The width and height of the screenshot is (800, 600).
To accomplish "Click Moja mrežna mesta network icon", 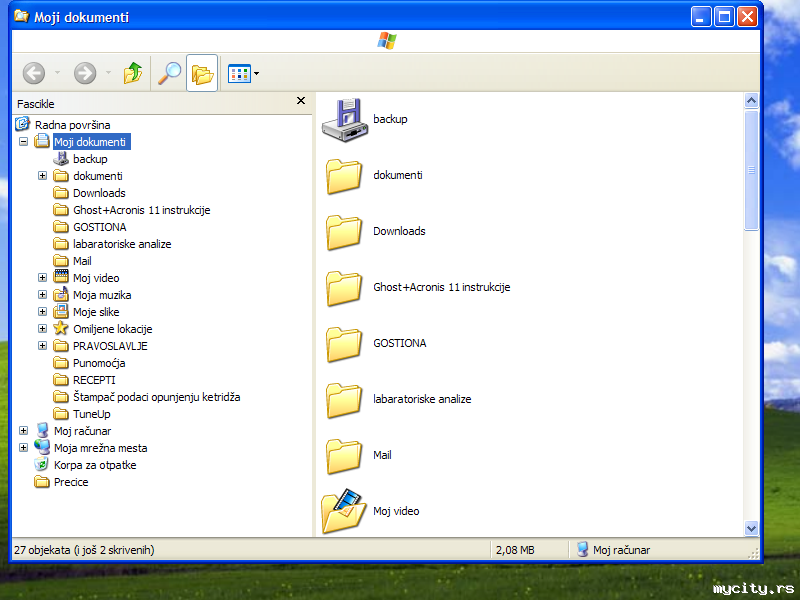I will tap(42, 447).
